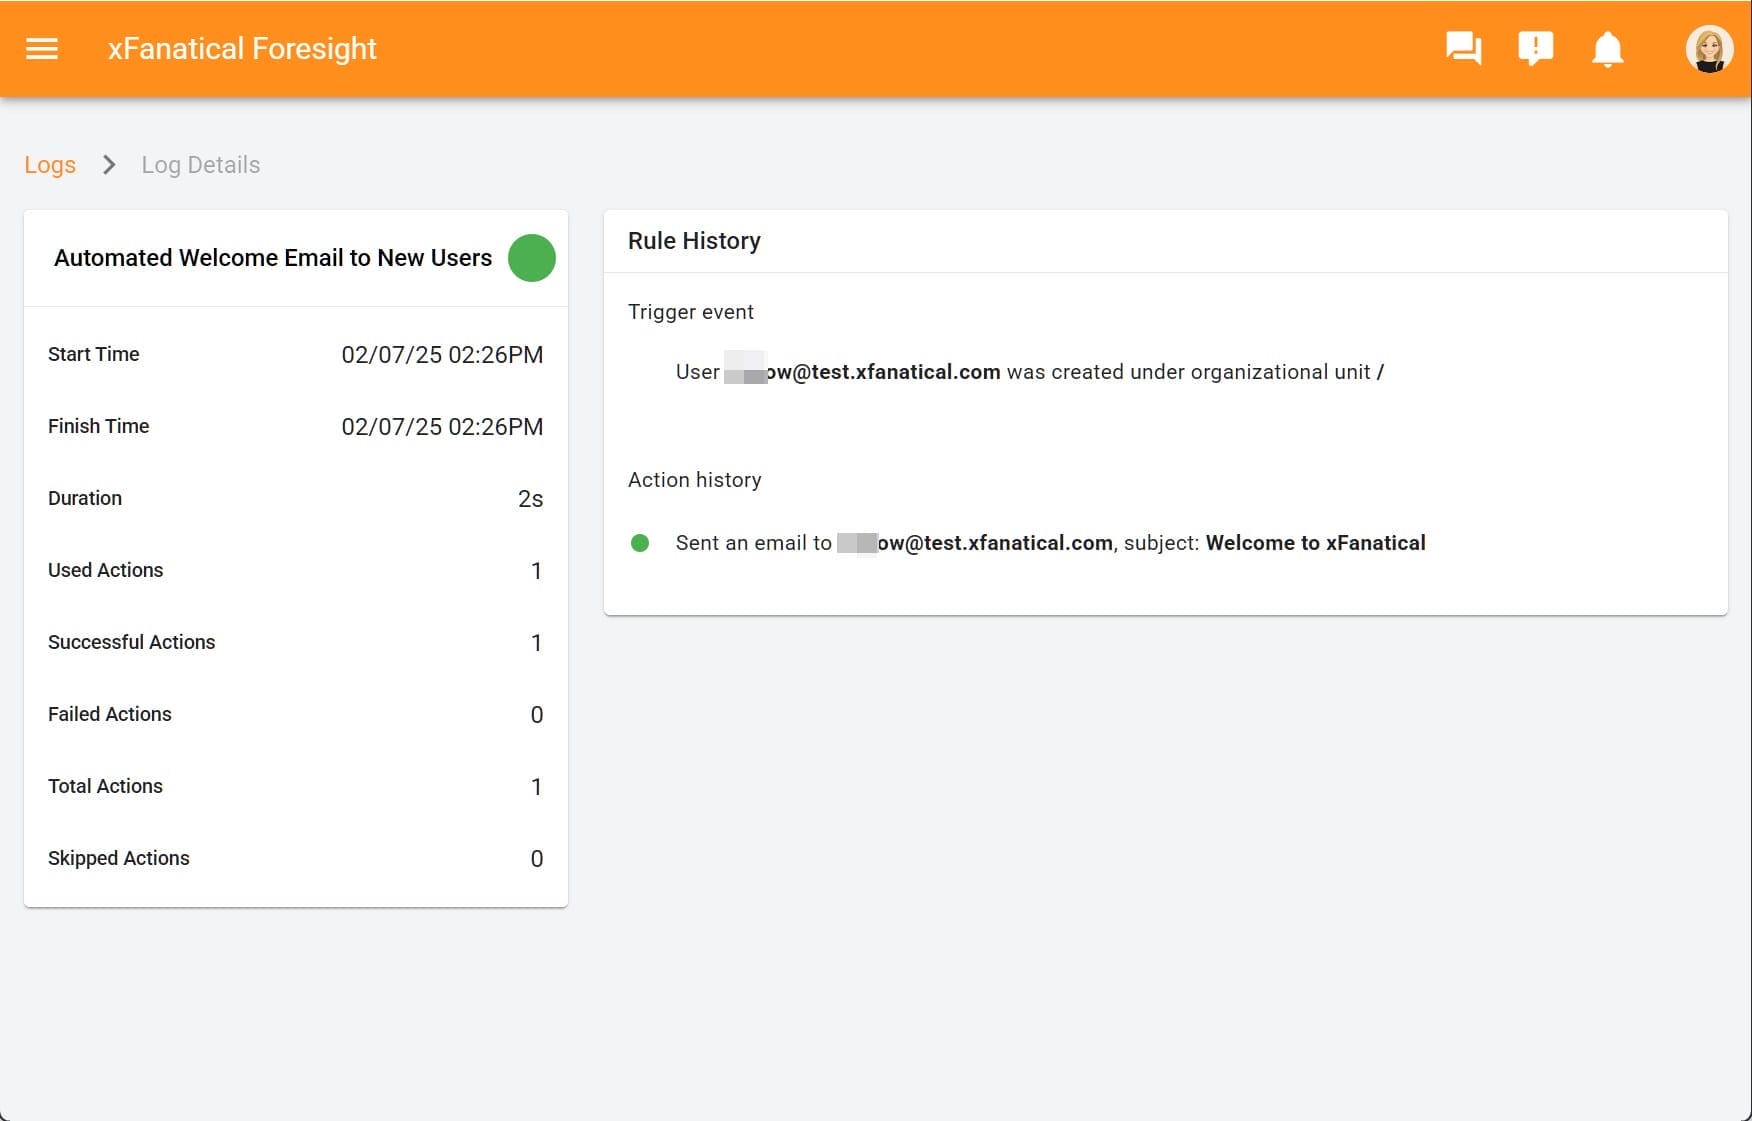Click the Skipped Actions row
Image resolution: width=1752 pixels, height=1121 pixels.
(x=295, y=858)
